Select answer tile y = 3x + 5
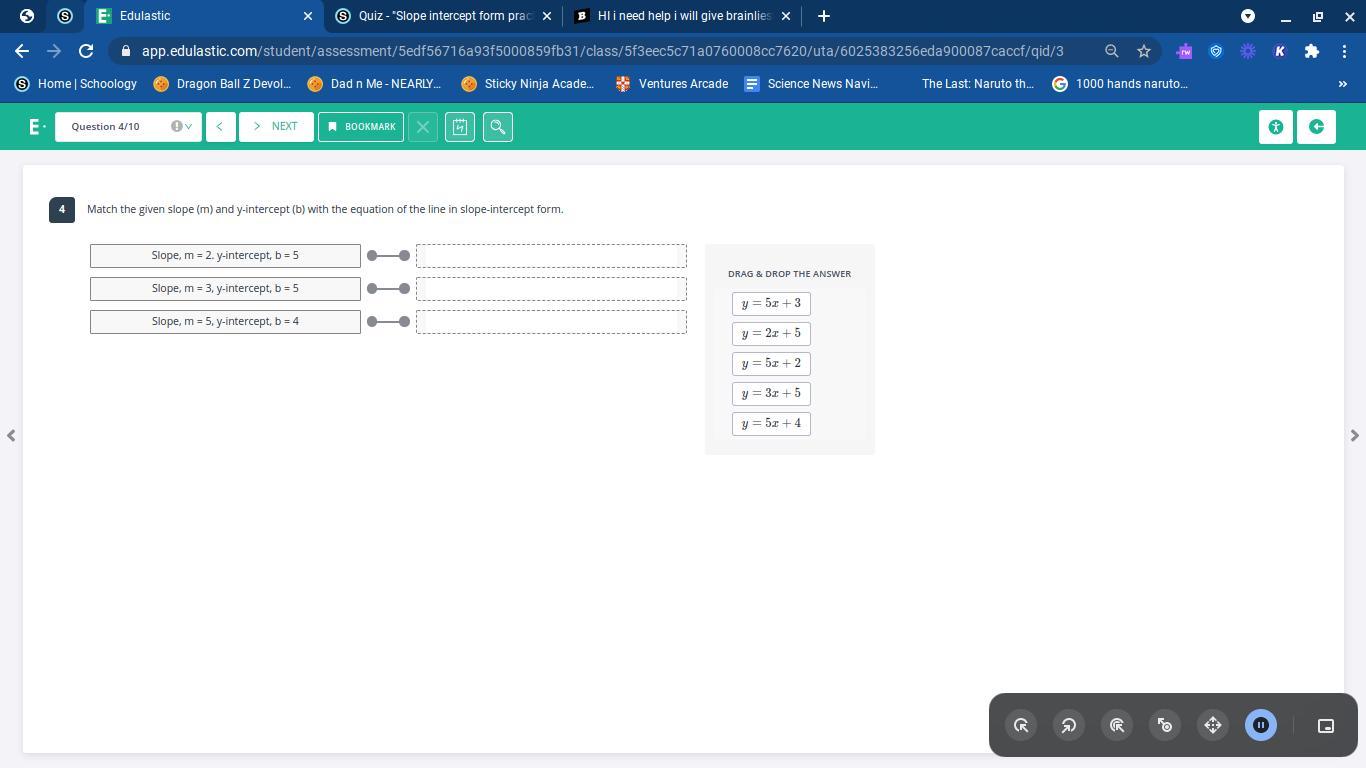The width and height of the screenshot is (1366, 768). [x=771, y=394]
